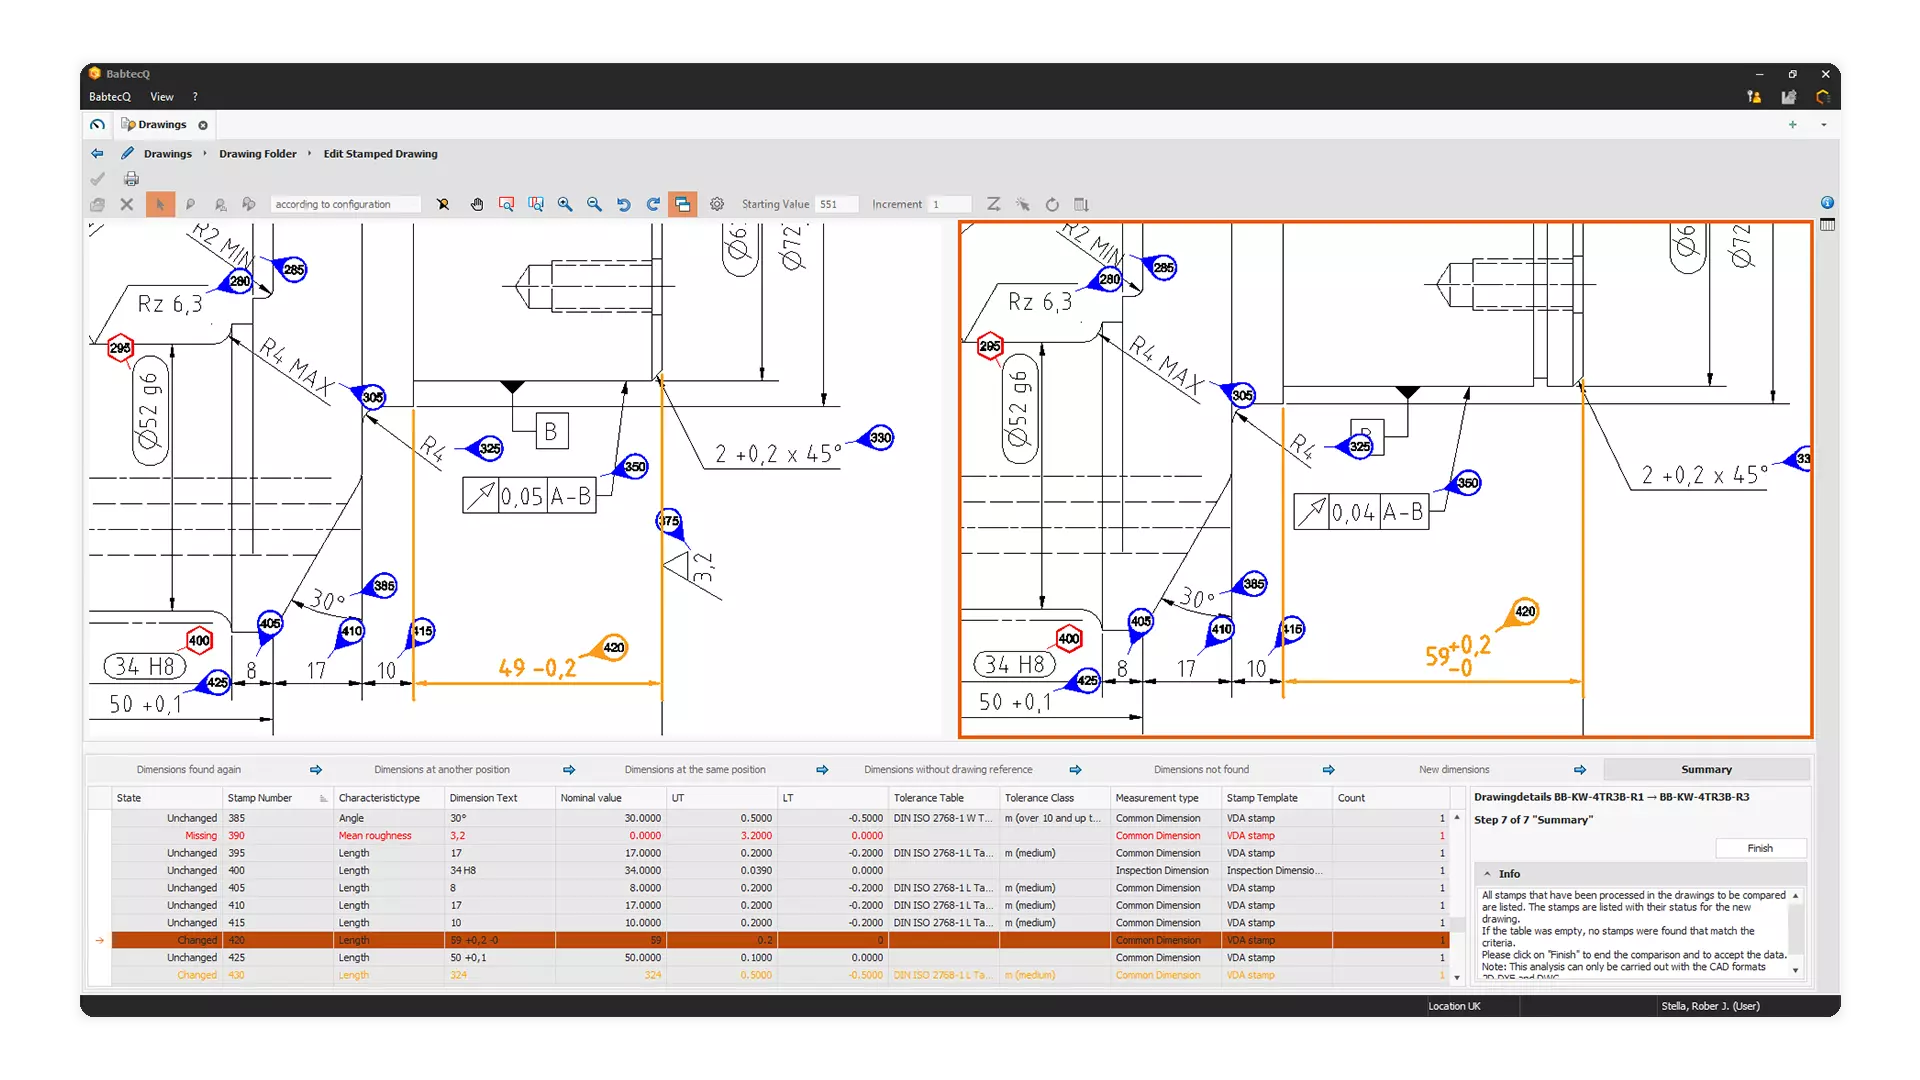The width and height of the screenshot is (1920, 1080).
Task: Select the Missing row for stamp 390
Action: click(780, 836)
